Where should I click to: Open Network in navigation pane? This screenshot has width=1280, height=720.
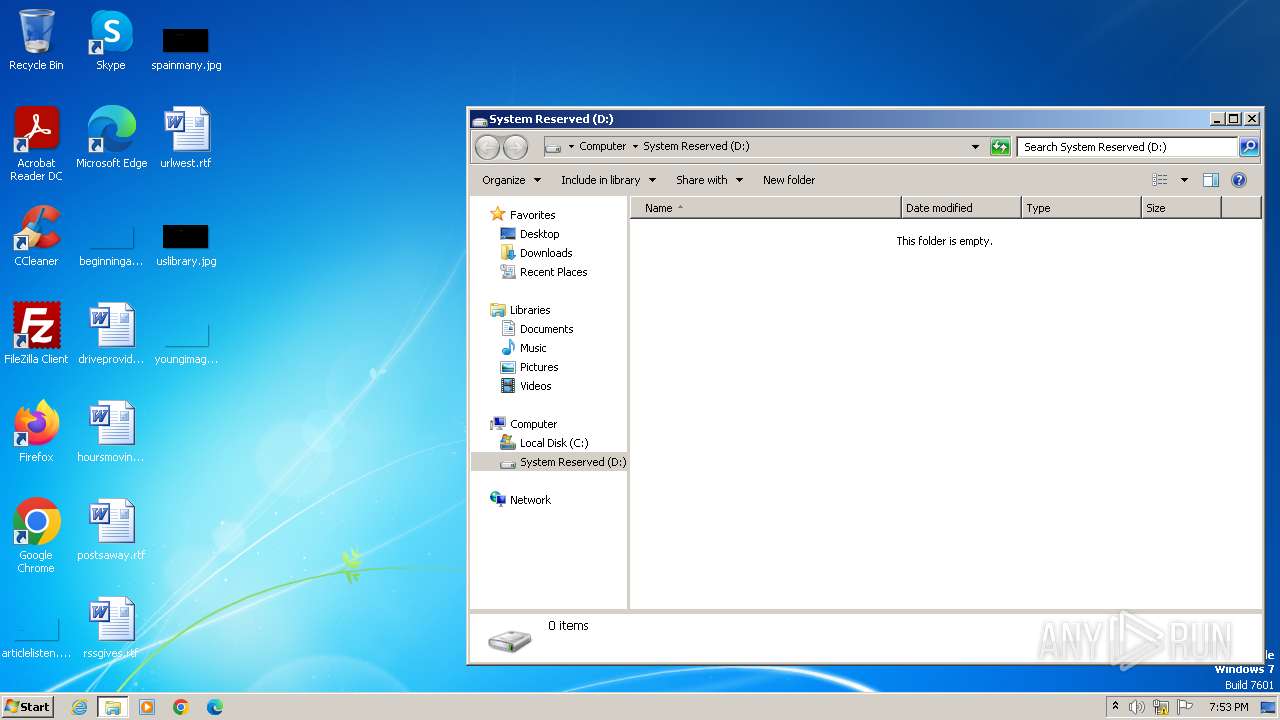[x=530, y=500]
